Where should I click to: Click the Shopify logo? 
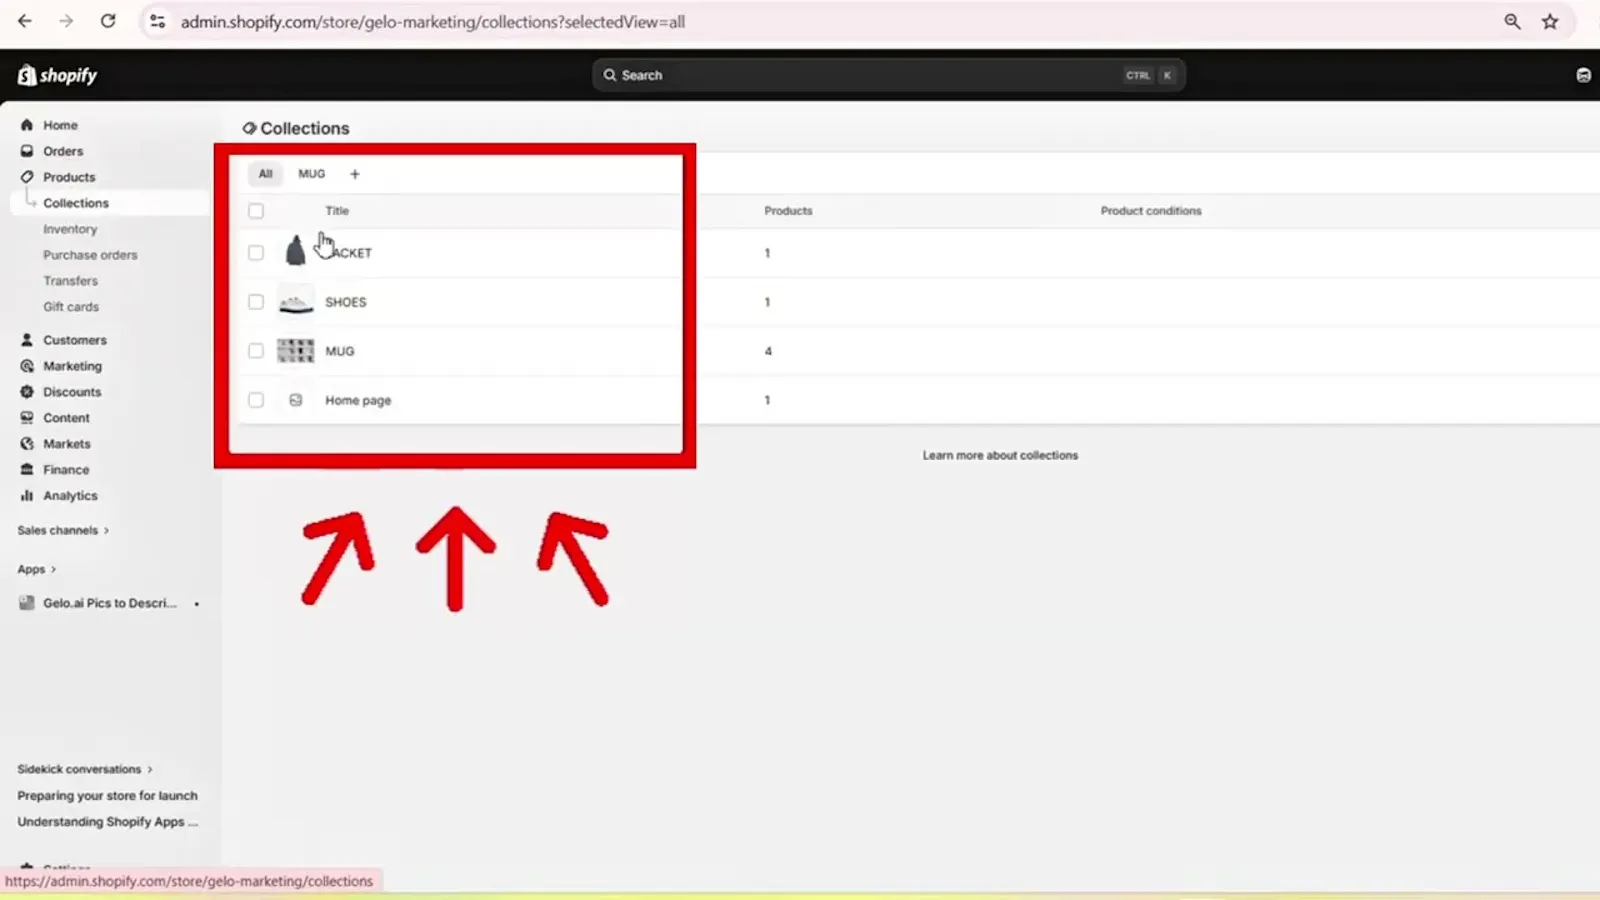pyautogui.click(x=57, y=75)
